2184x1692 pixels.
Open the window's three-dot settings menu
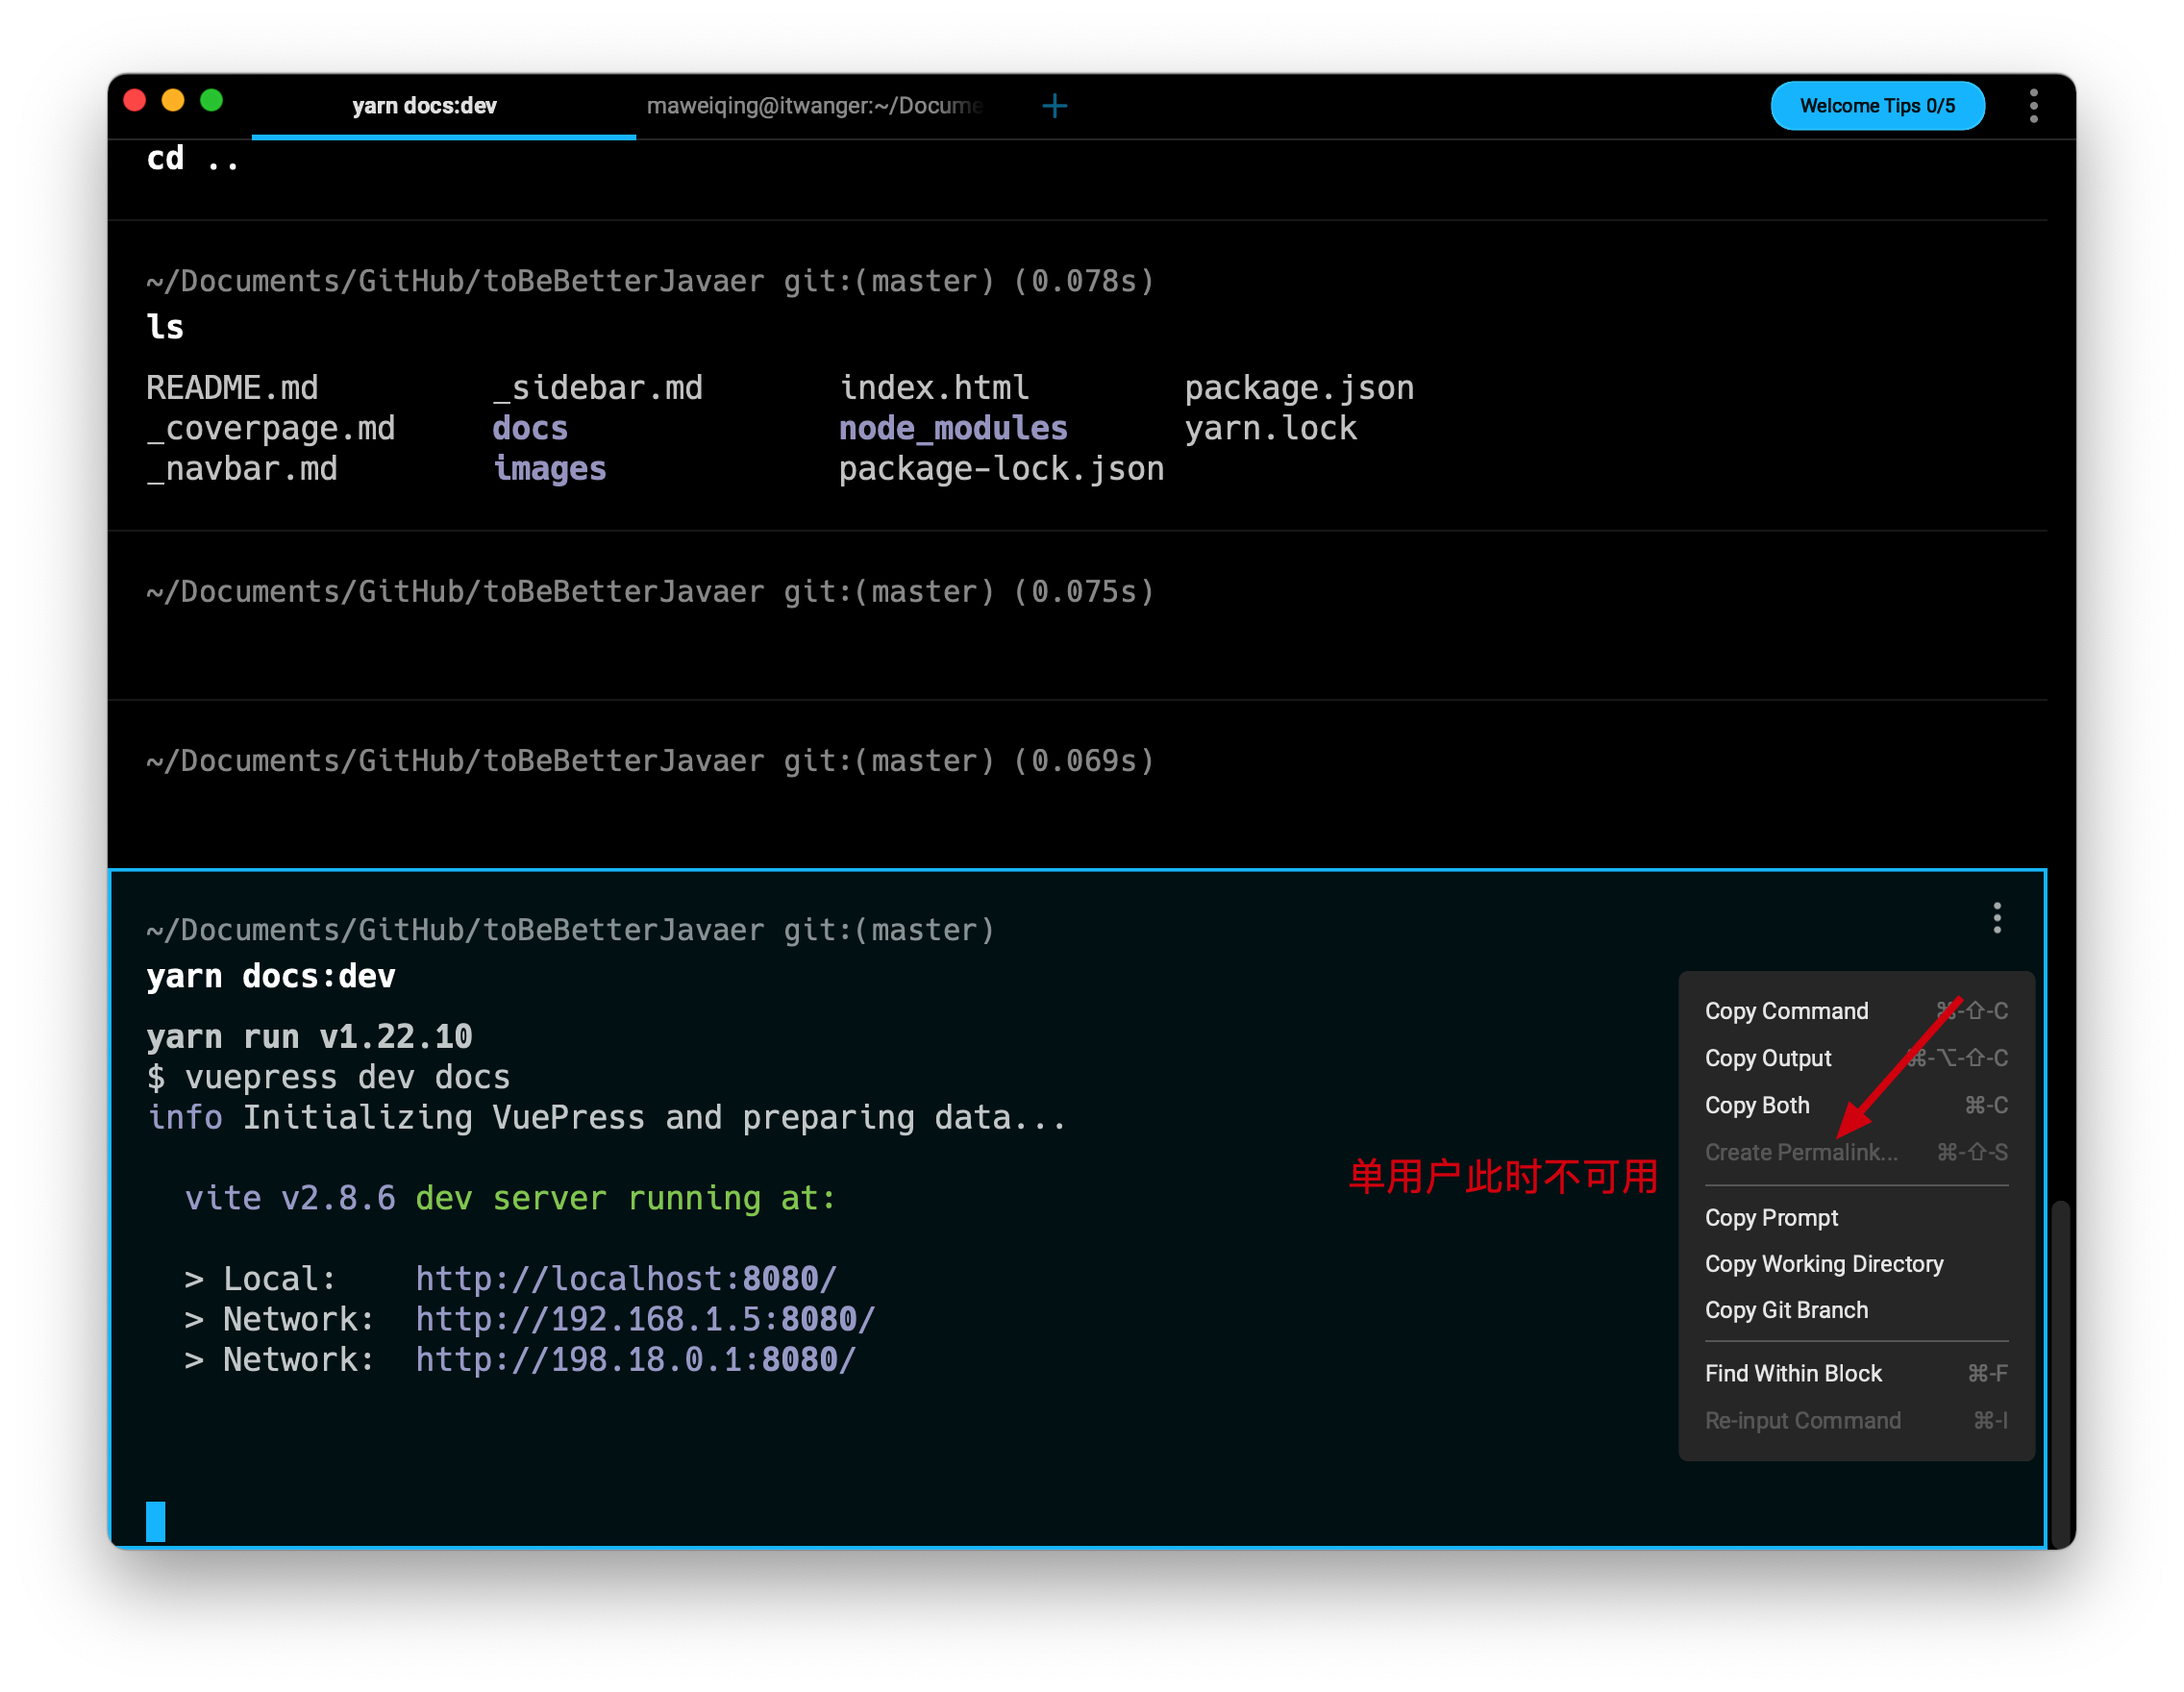coord(2033,106)
